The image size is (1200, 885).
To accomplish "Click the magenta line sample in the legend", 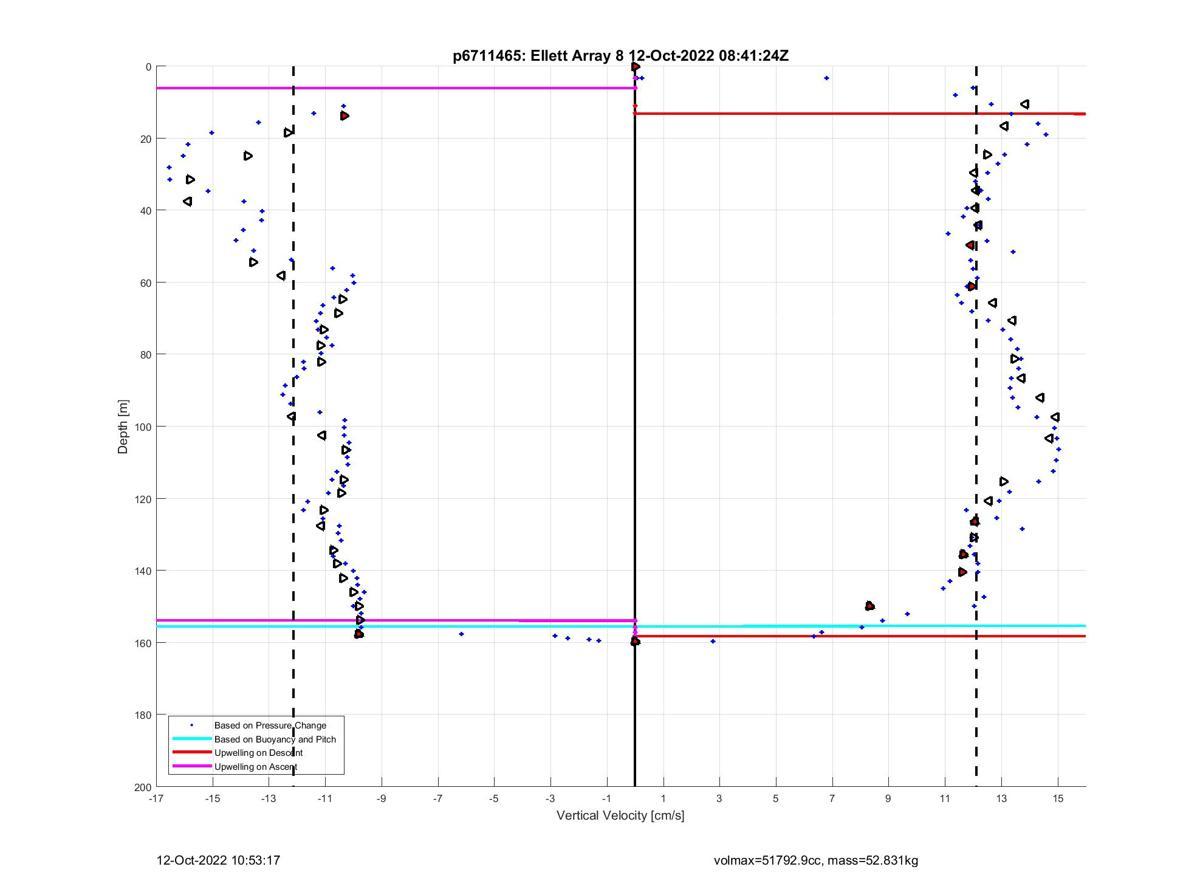I will (191, 767).
